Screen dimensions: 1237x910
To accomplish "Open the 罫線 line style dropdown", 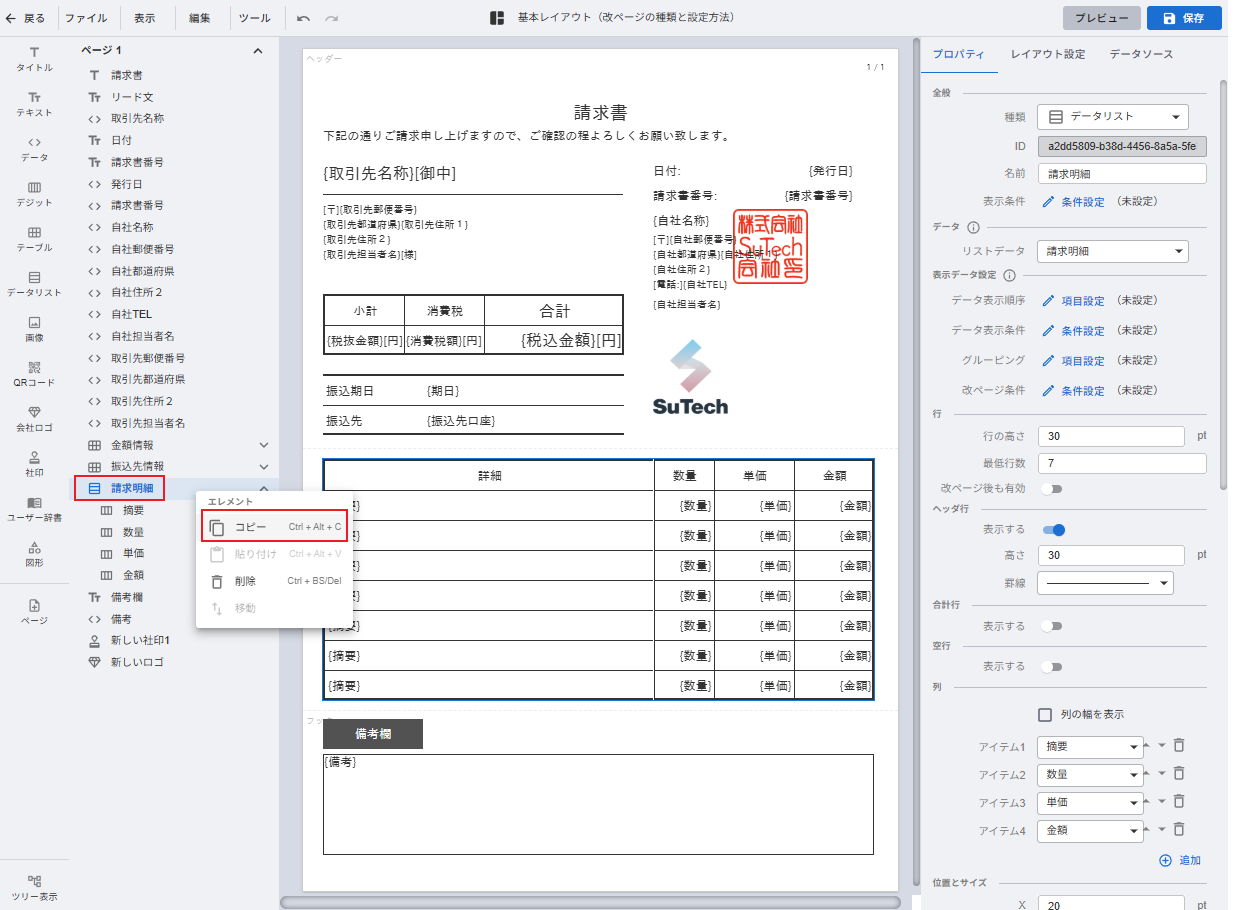I will (x=1104, y=583).
